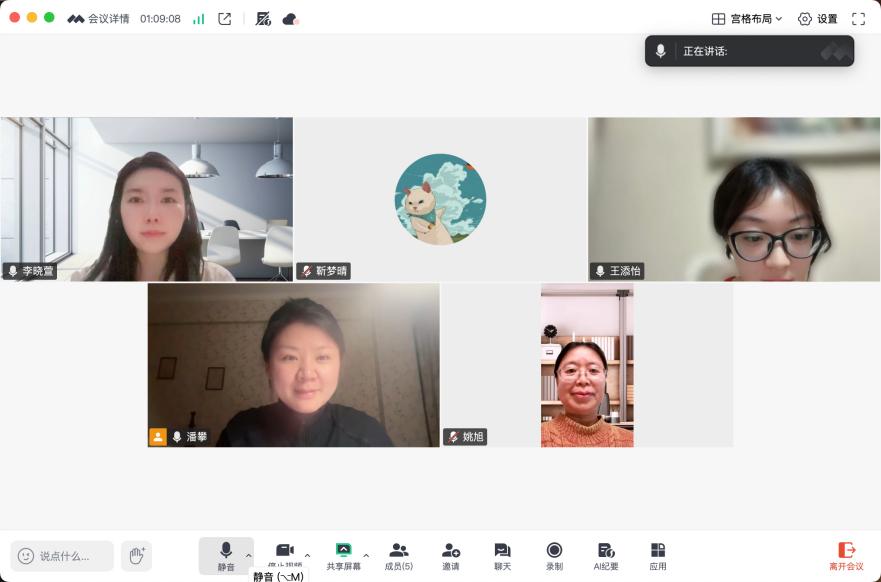Expand the microphone audio options arrow
Screen dimensions: 881x582
pyautogui.click(x=249, y=555)
